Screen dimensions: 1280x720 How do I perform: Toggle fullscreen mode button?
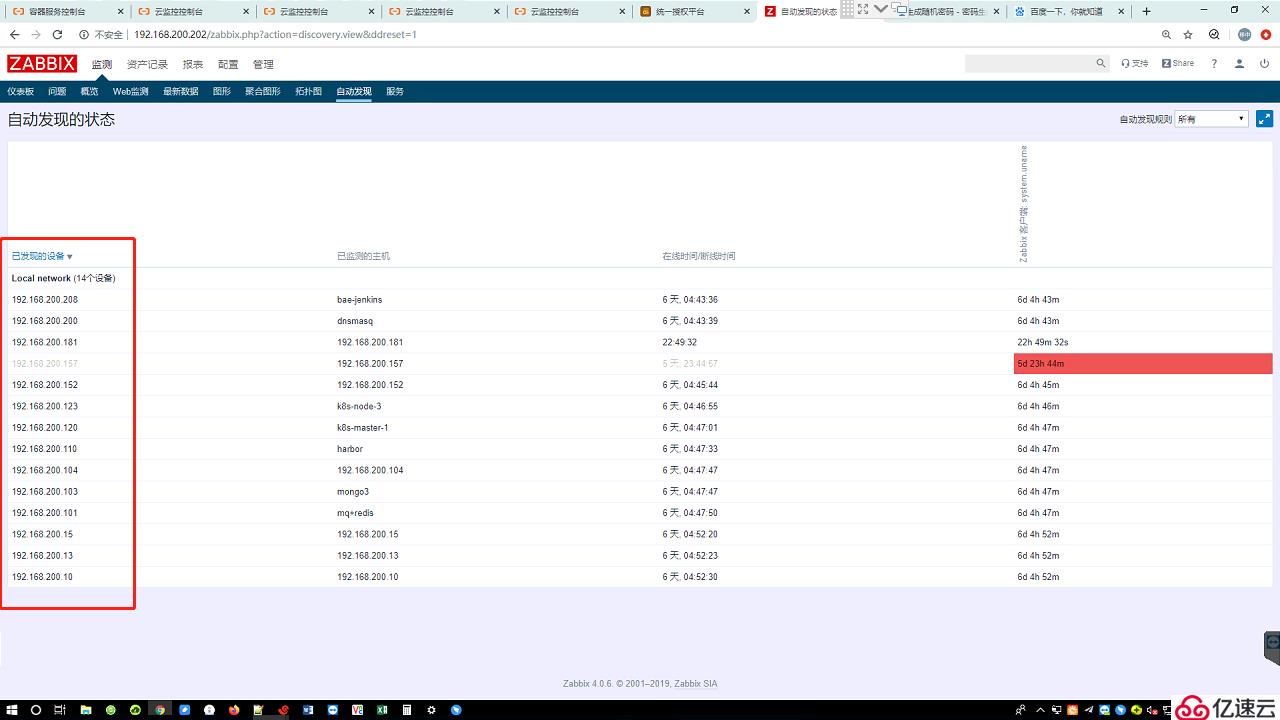click(x=1264, y=118)
